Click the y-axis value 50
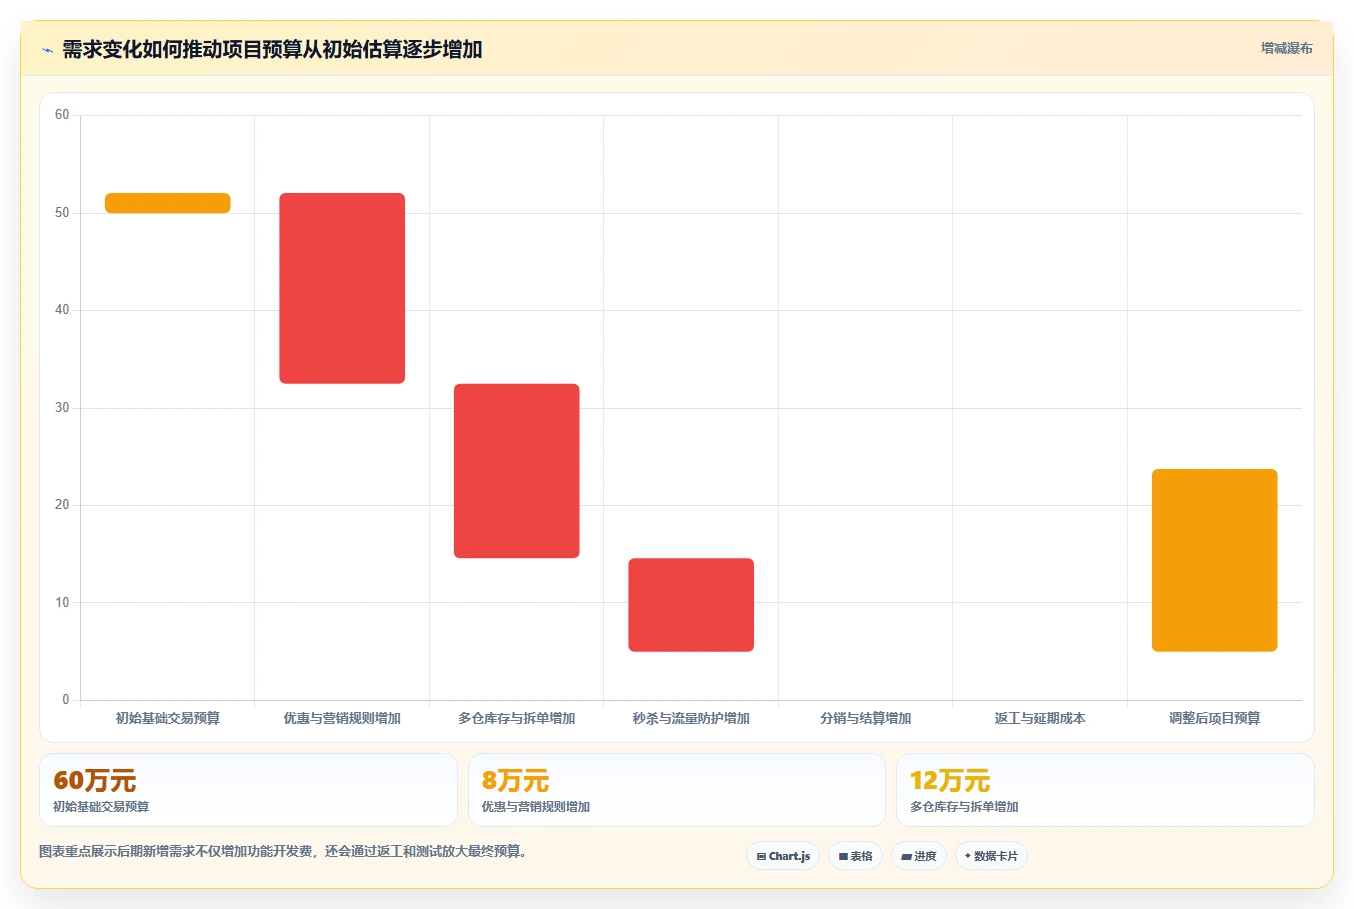1354x909 pixels. pyautogui.click(x=62, y=213)
